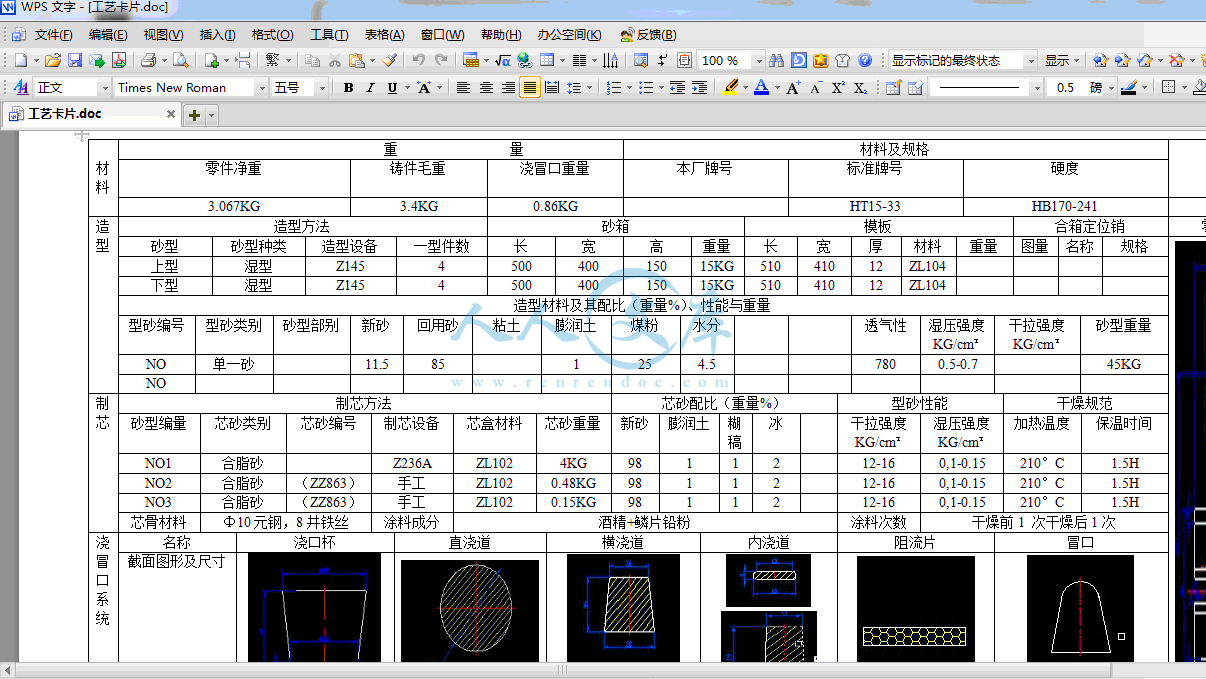Center-align the text
The width and height of the screenshot is (1206, 679).
coord(486,87)
